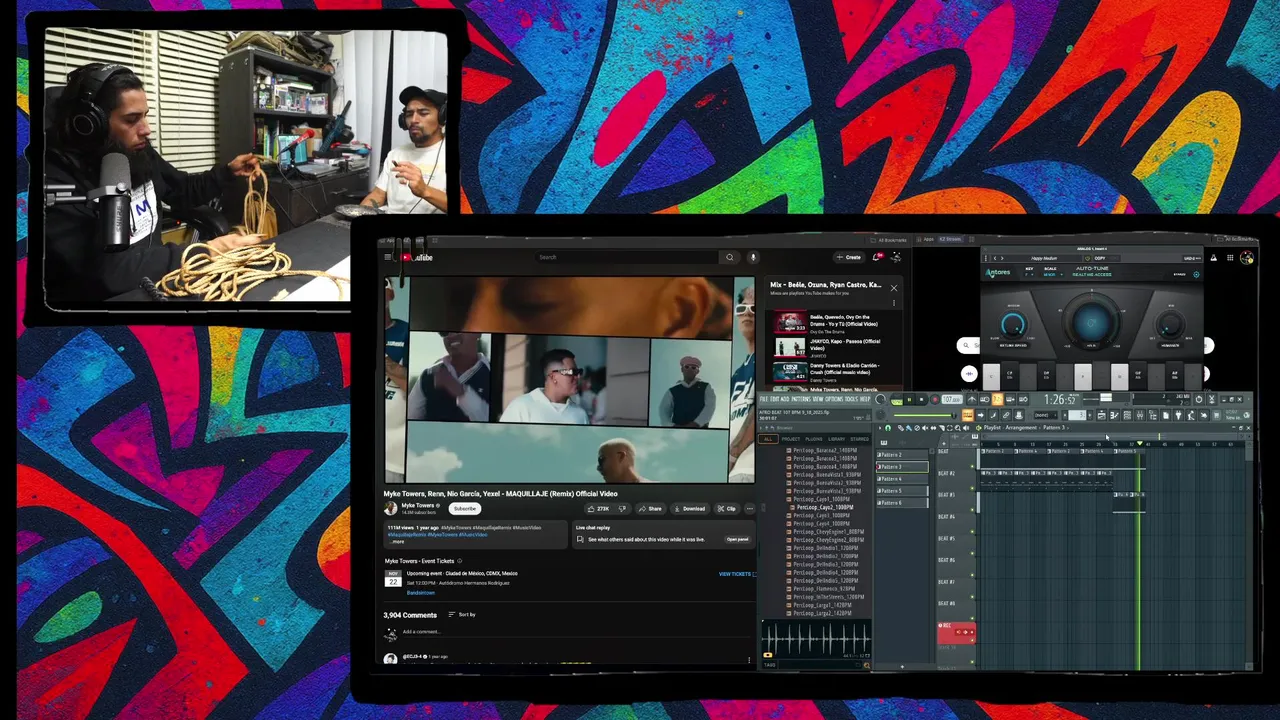
Task: Select the playlist paint brush tool
Action: [909, 428]
